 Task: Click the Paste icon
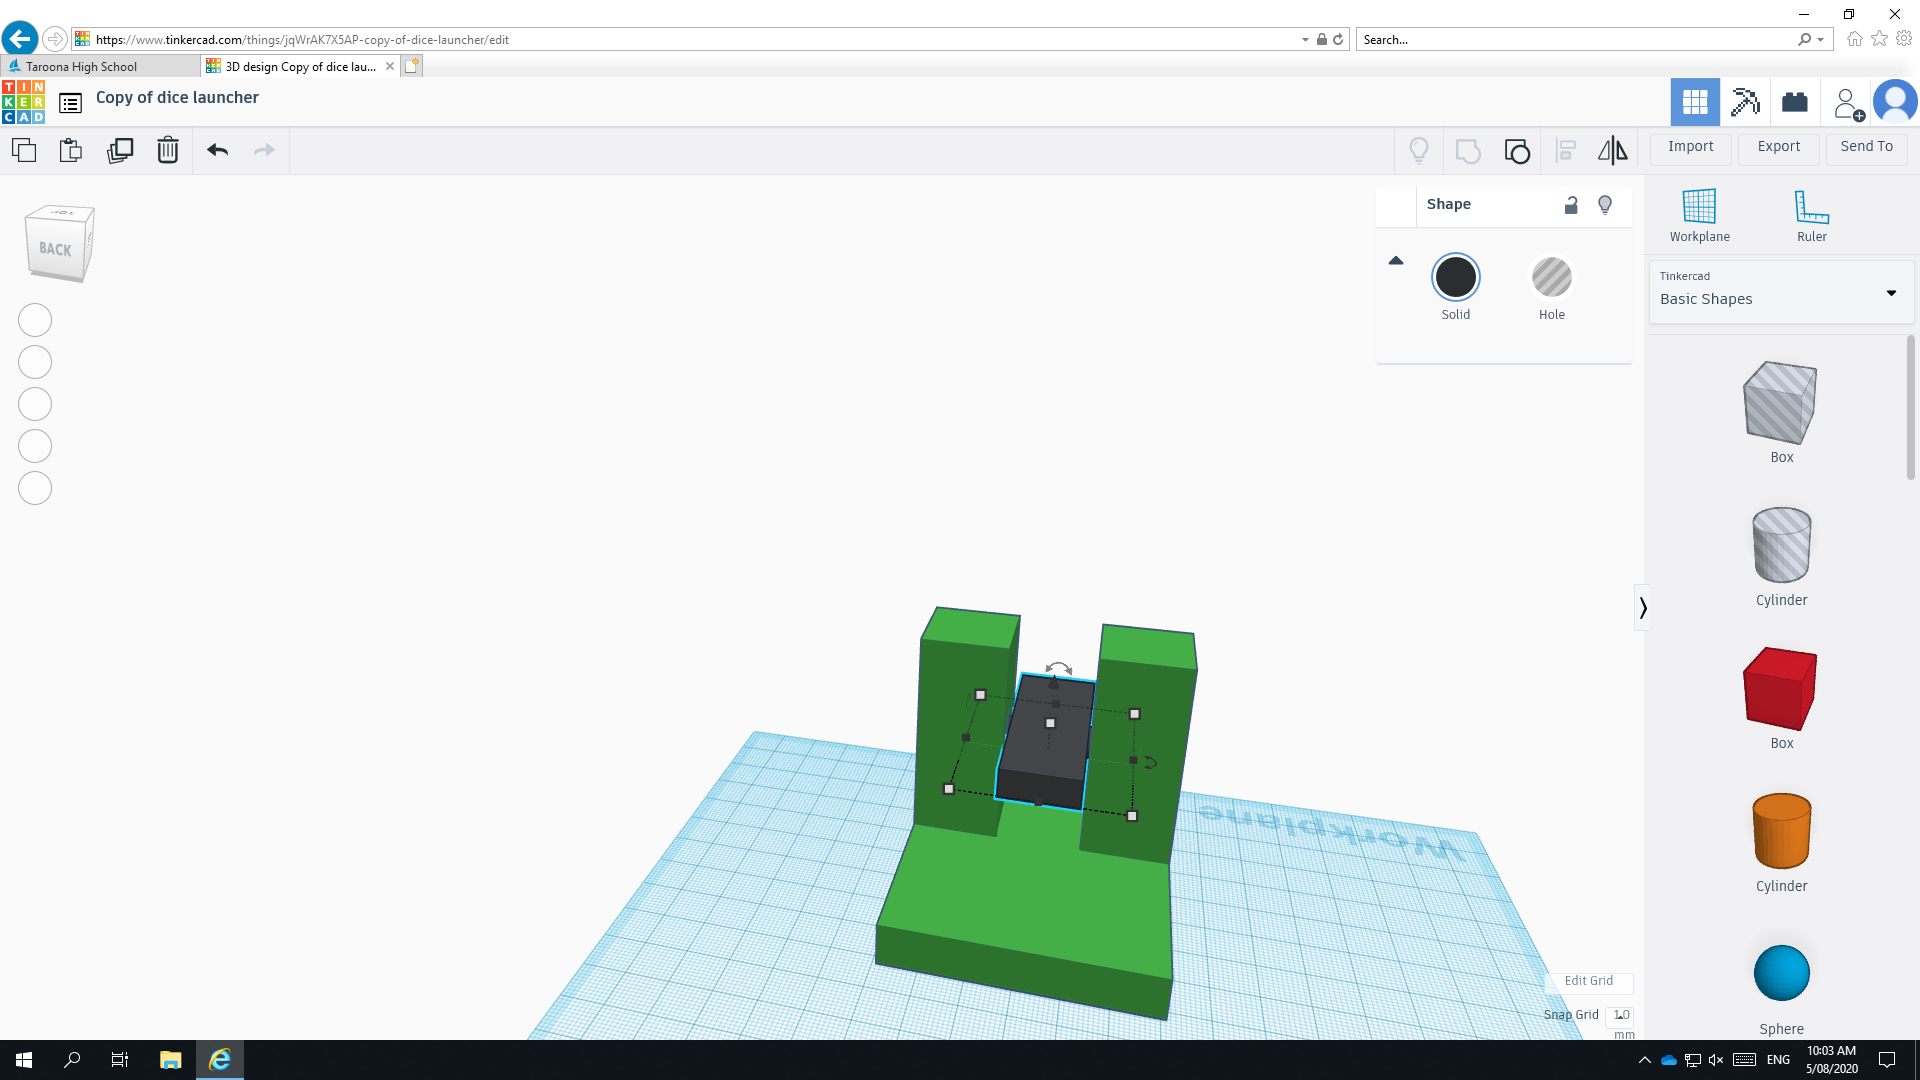pyautogui.click(x=70, y=150)
